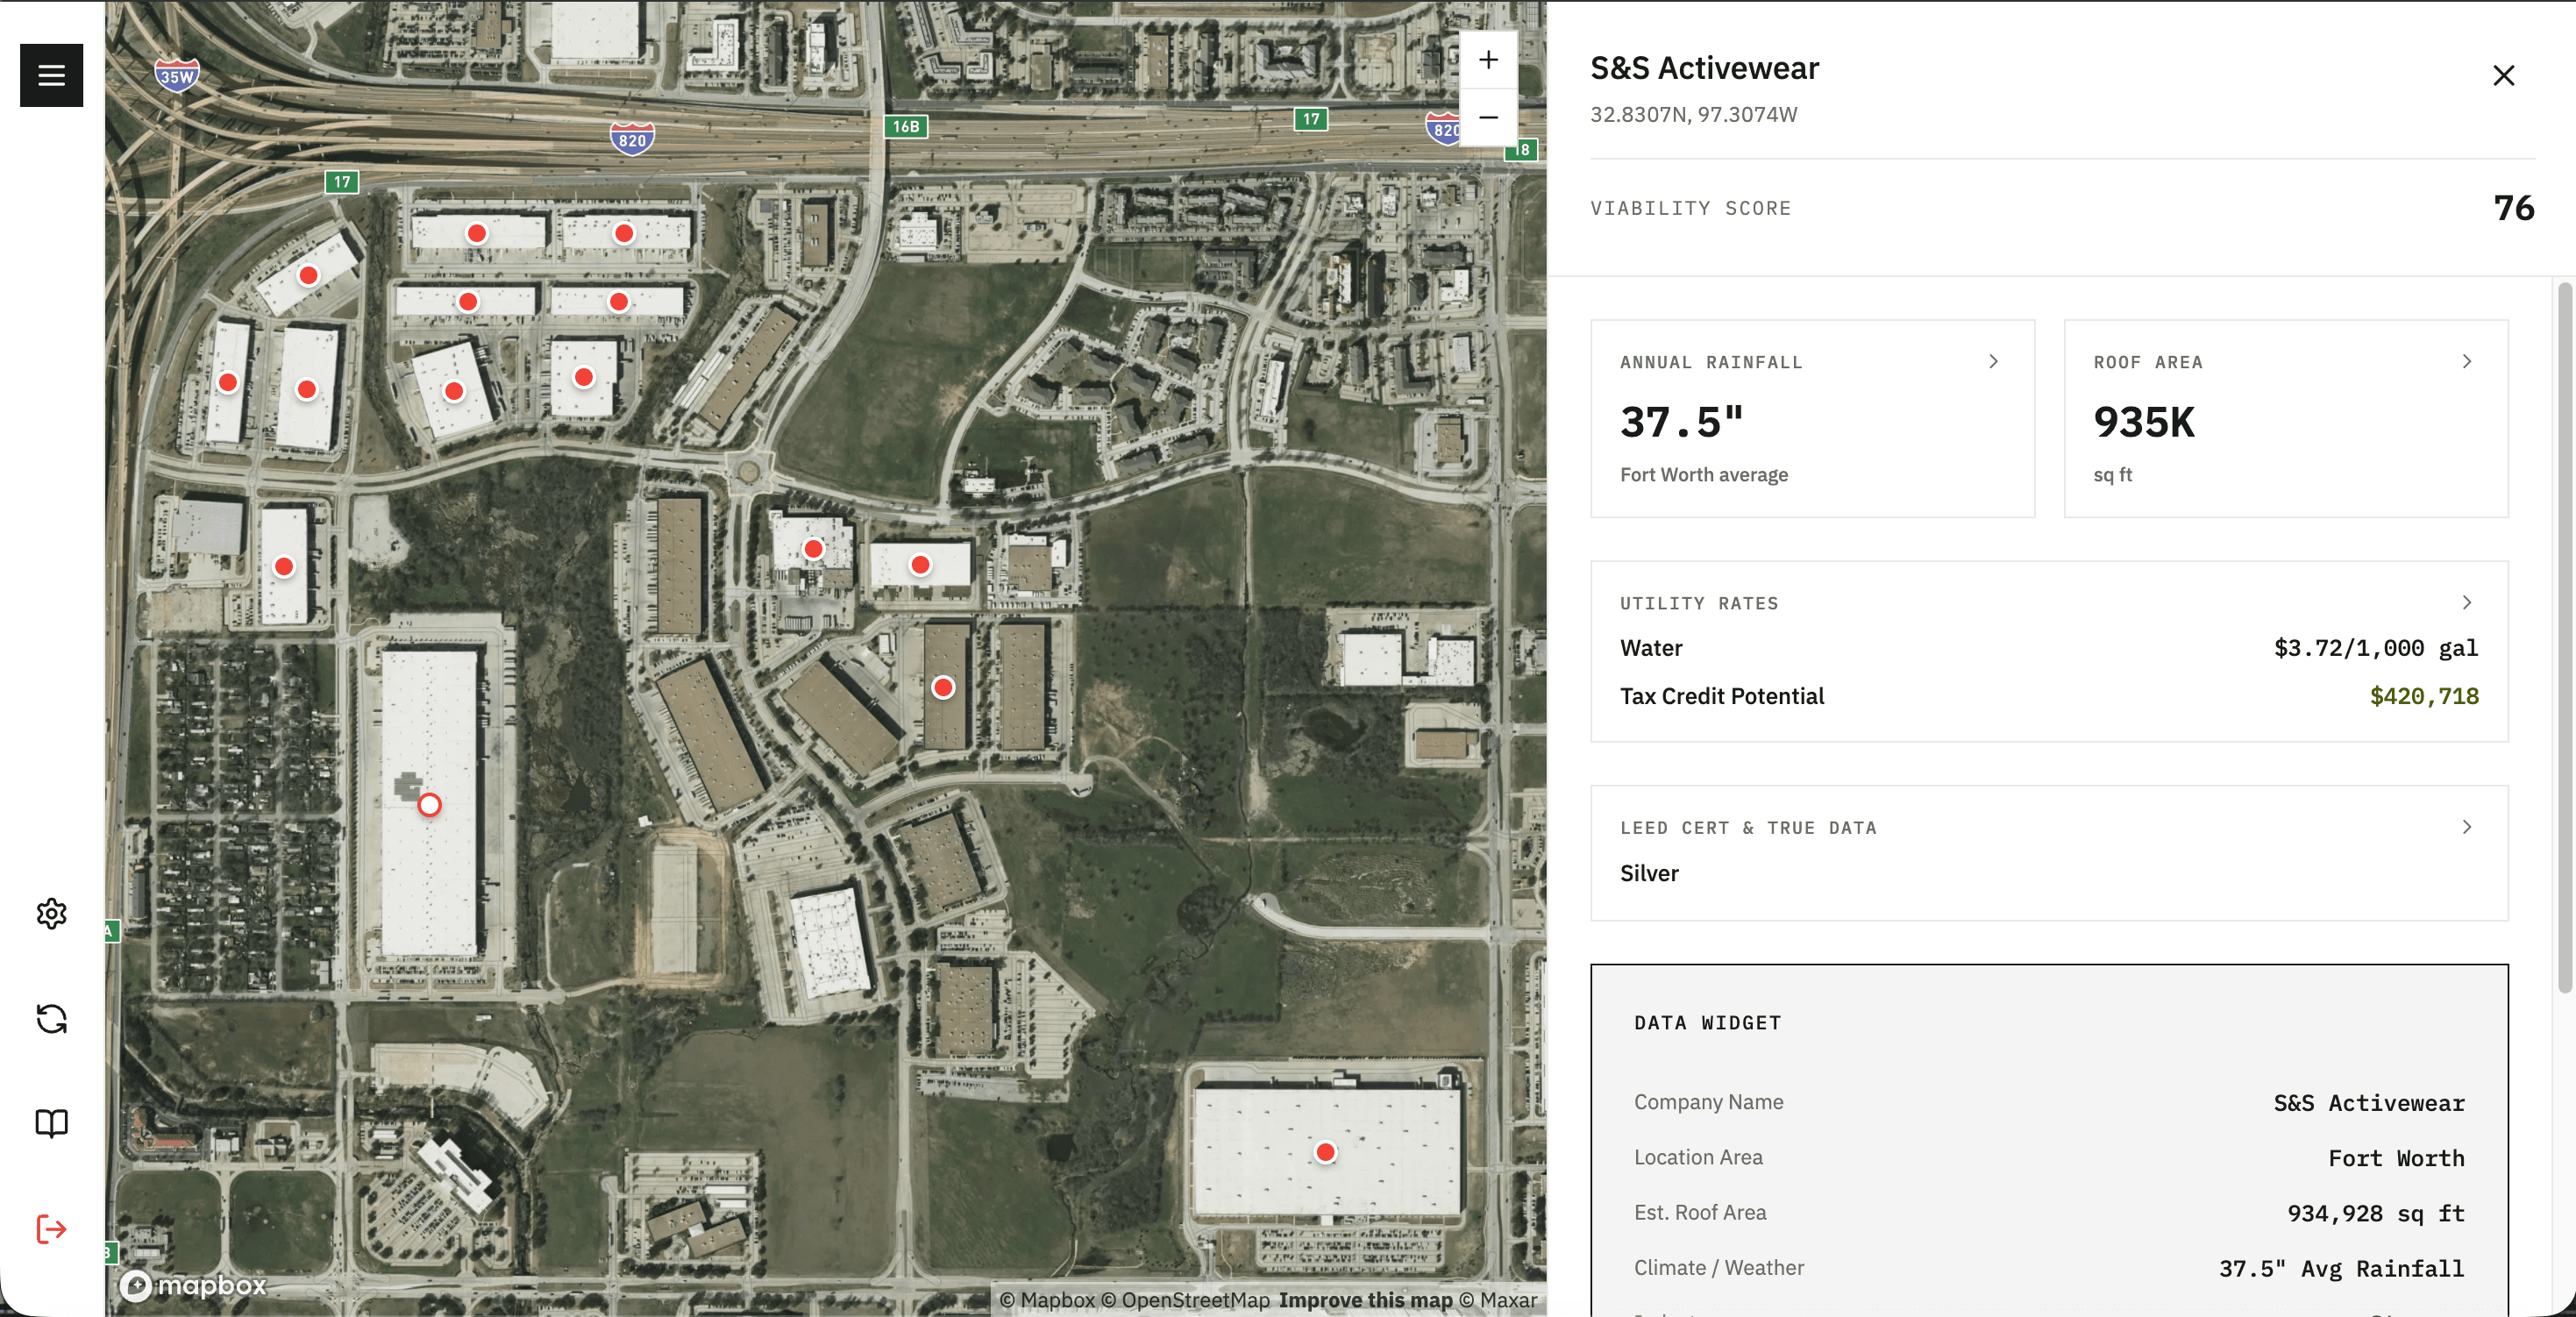Expand the Annual Rainfall card chevron
The image size is (2576, 1317).
1993,361
